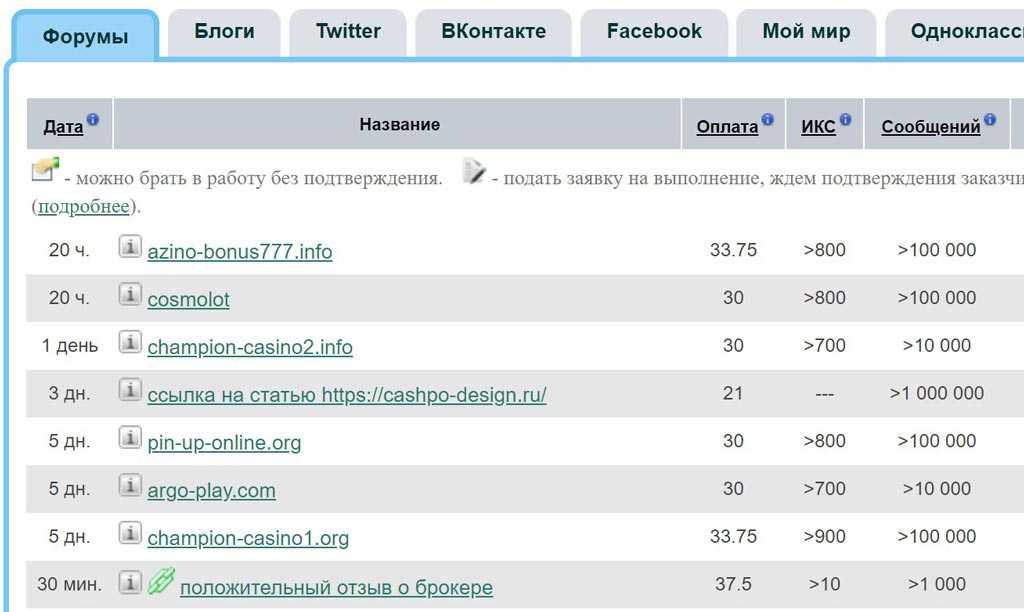Open the cashpo-design.ru article task
The width and height of the screenshot is (1024, 612).
346,395
